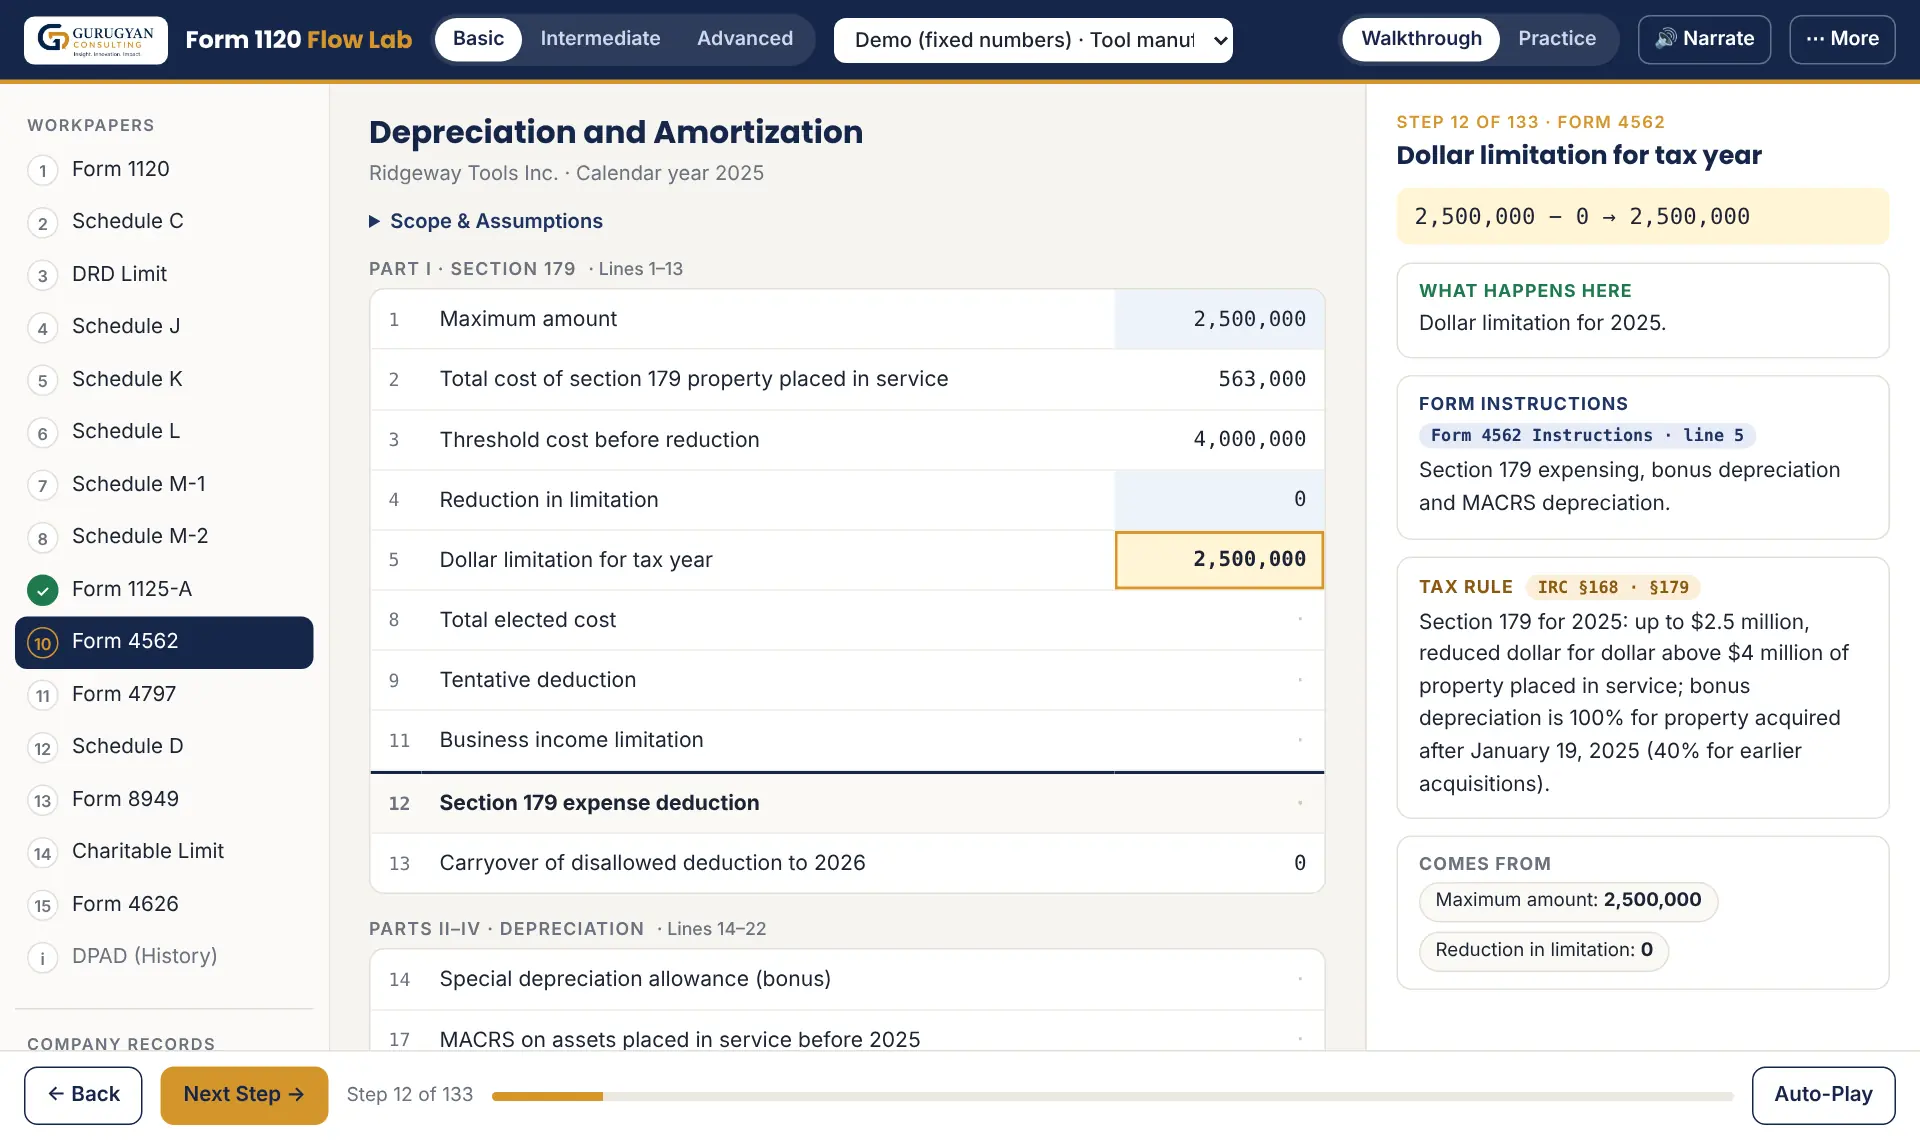The width and height of the screenshot is (1920, 1140).
Task: Open the Demo (fixed numbers) scenario dropdown
Action: 1033,40
